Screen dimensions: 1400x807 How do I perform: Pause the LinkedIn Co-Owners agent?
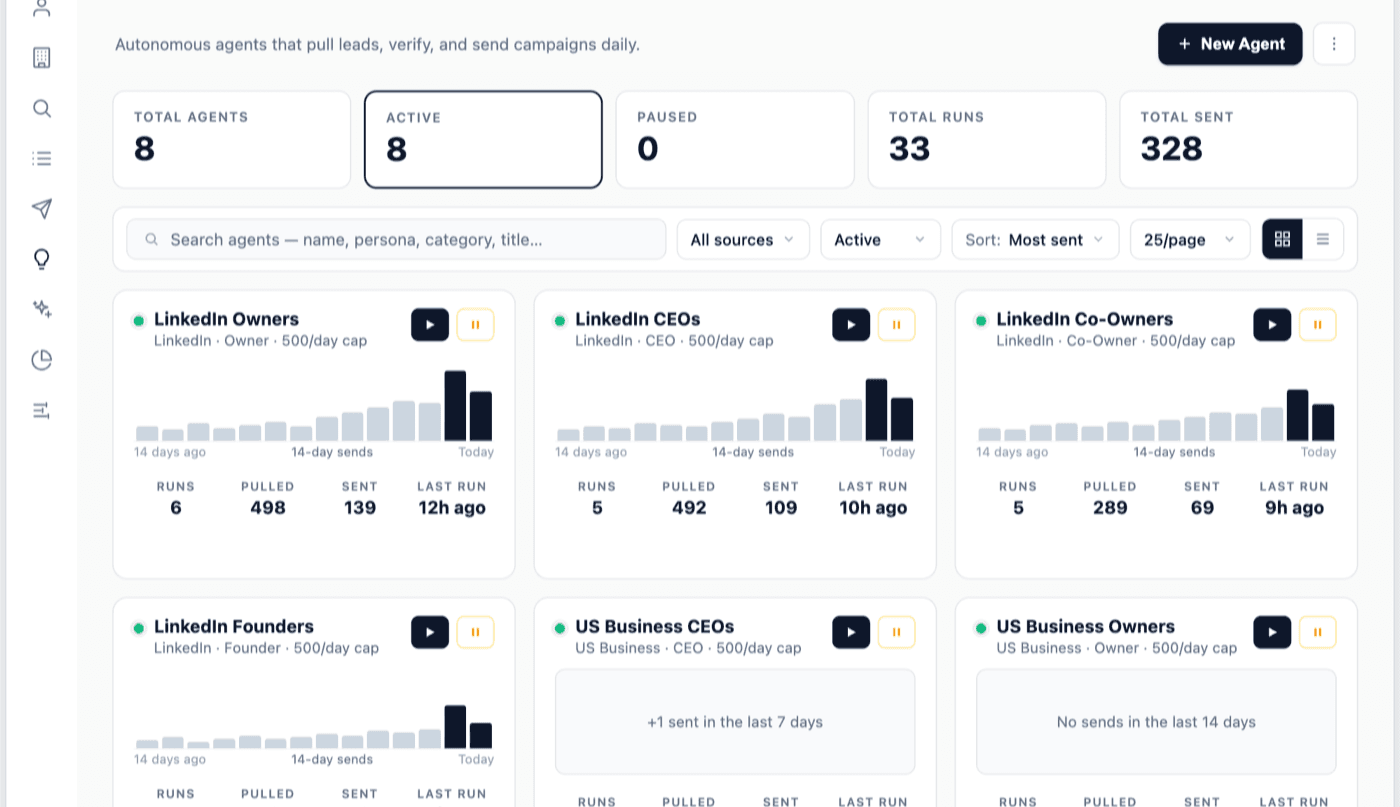pos(1317,325)
